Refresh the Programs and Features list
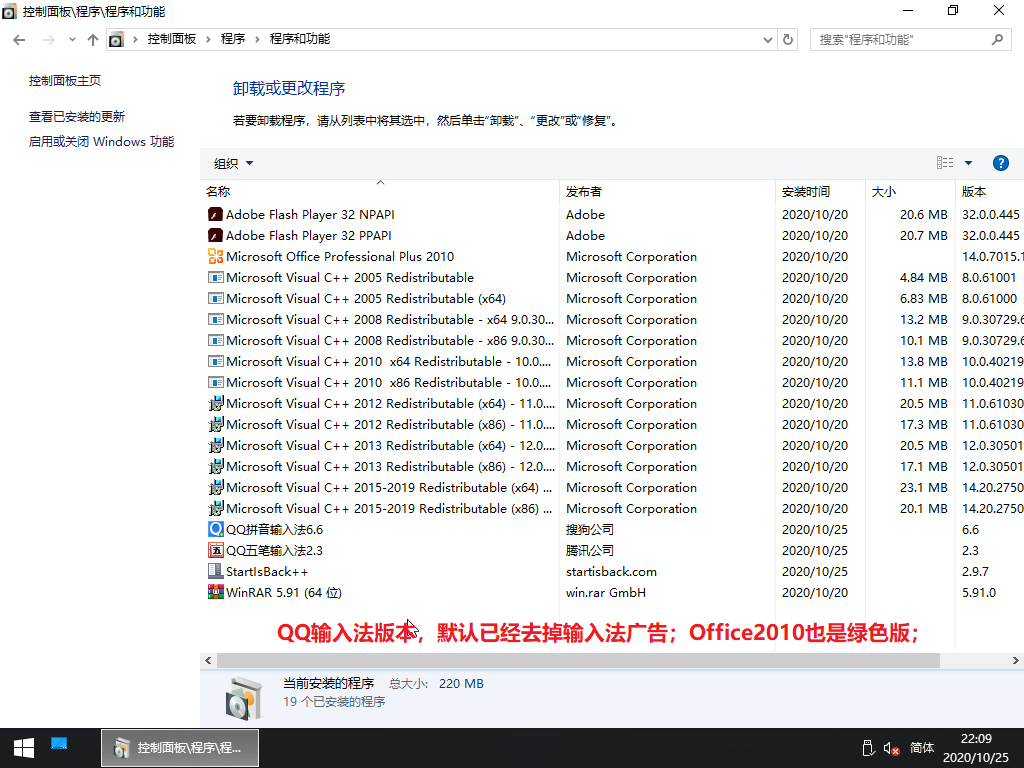Screen dimensions: 1024x768 [788, 40]
